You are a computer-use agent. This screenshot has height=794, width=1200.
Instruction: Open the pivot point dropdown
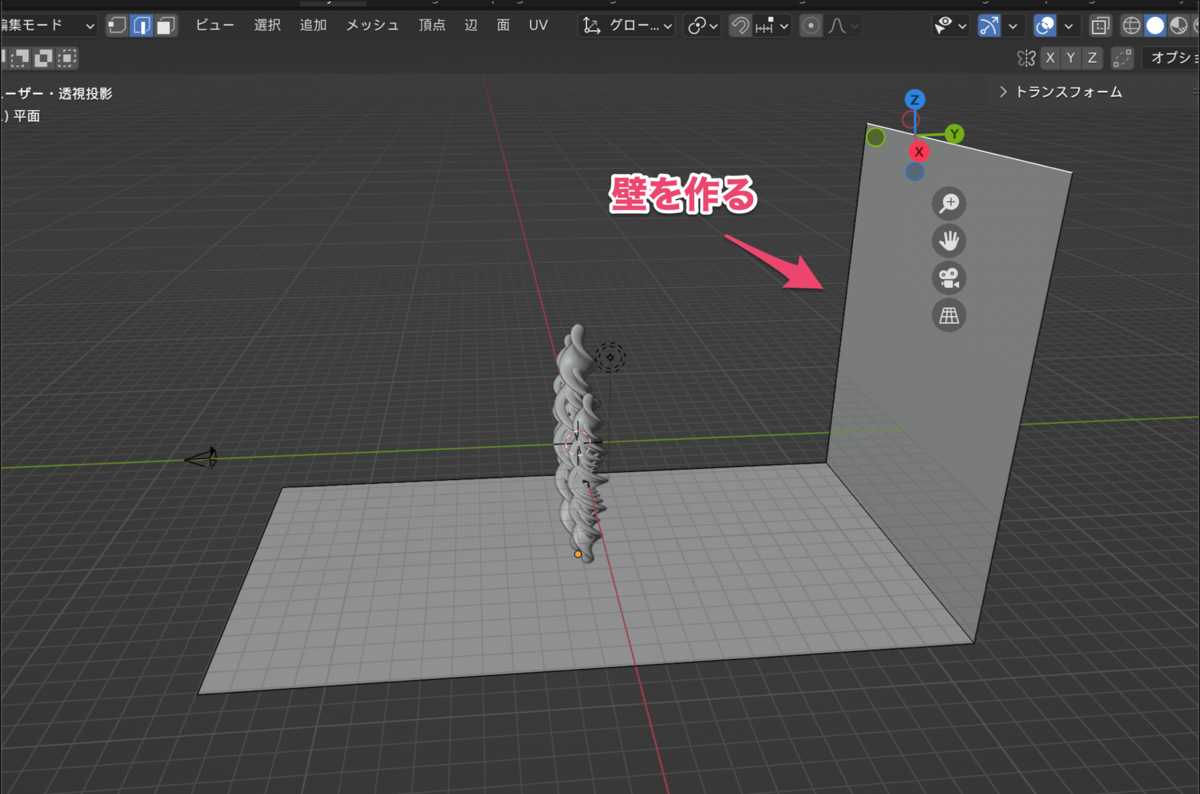[702, 25]
